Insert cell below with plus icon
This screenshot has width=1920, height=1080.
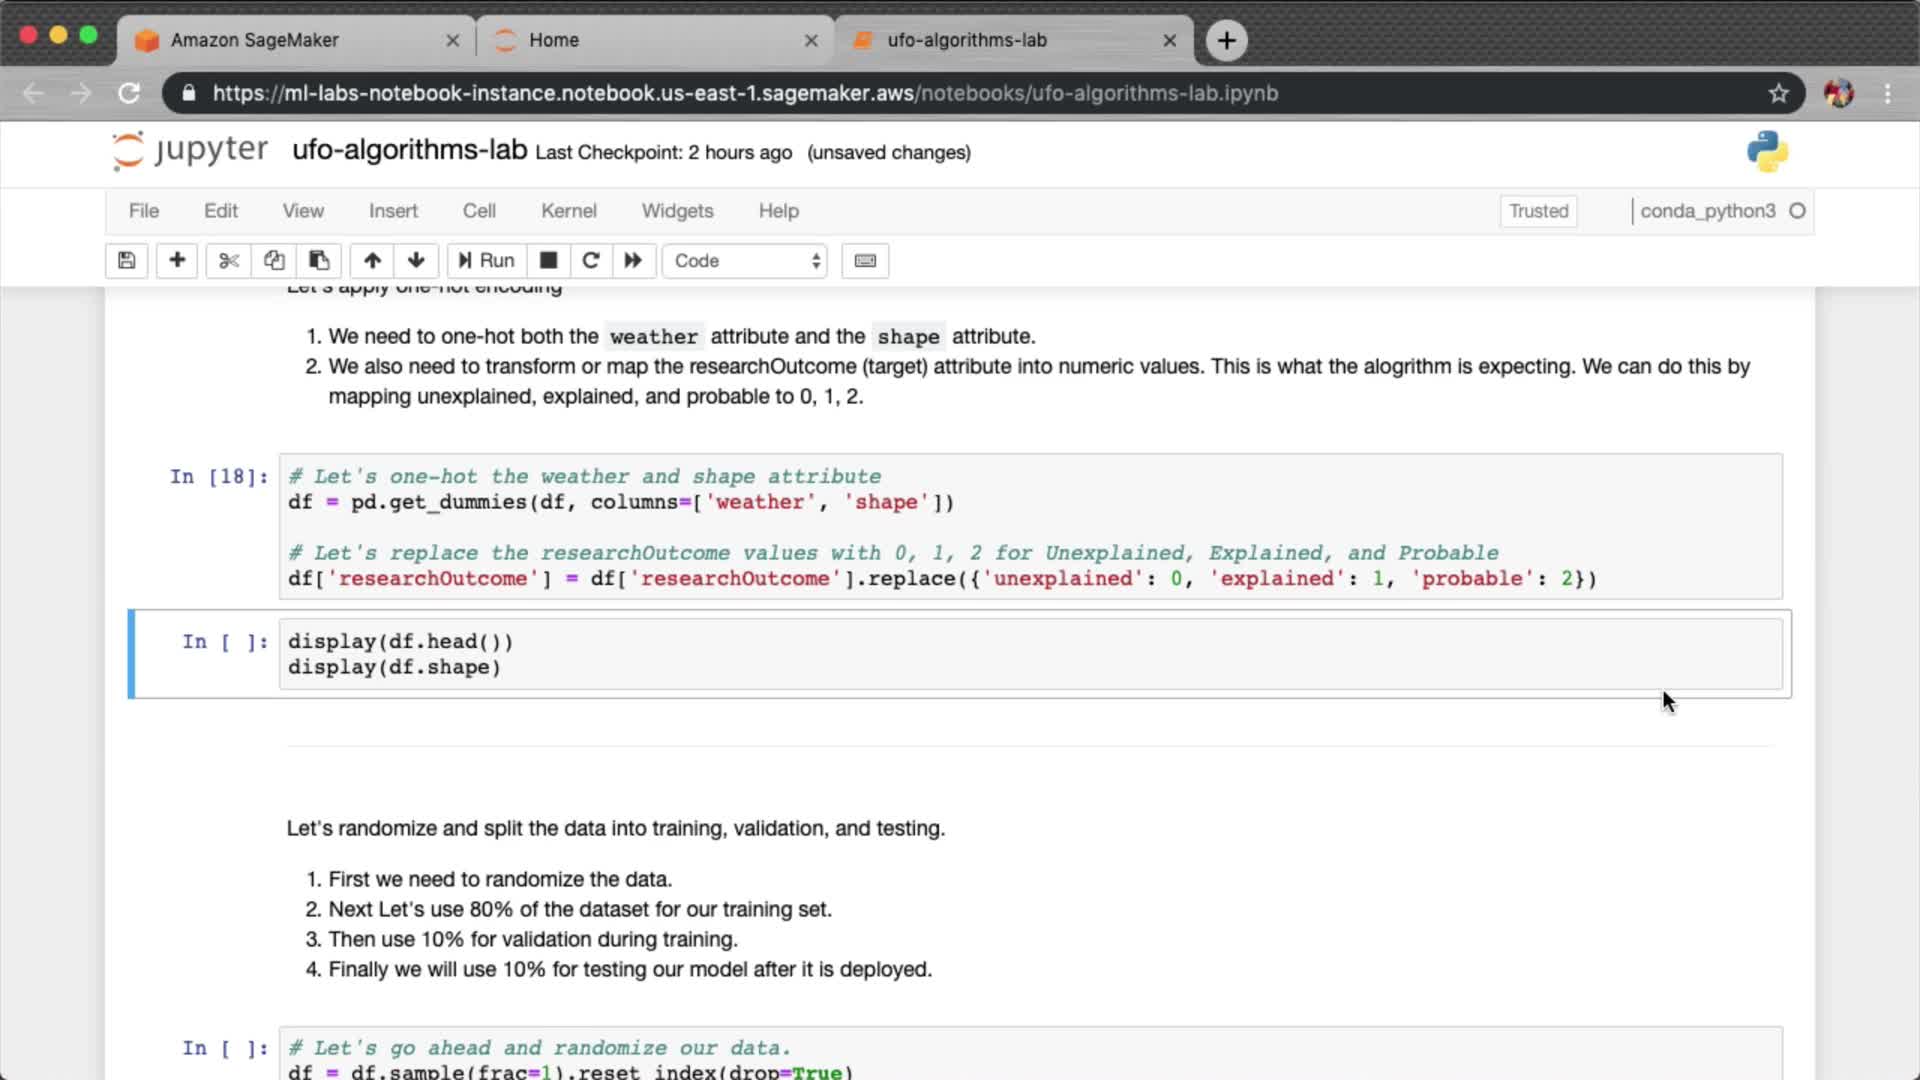coord(177,261)
